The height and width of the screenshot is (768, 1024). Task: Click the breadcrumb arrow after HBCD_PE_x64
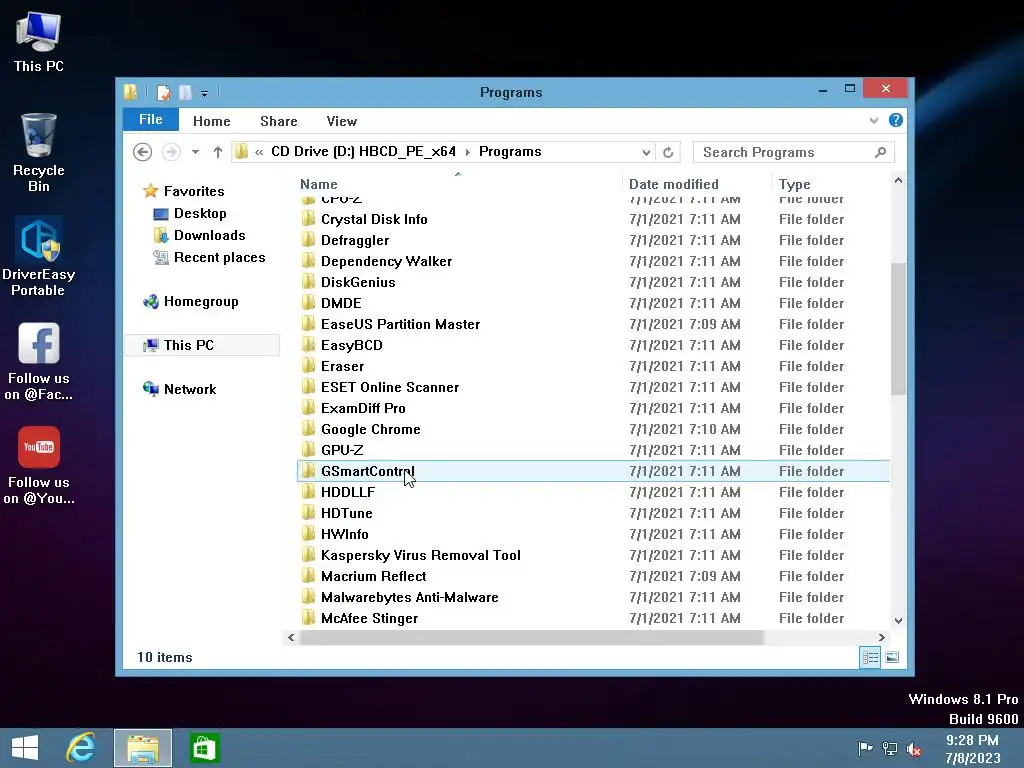point(468,152)
